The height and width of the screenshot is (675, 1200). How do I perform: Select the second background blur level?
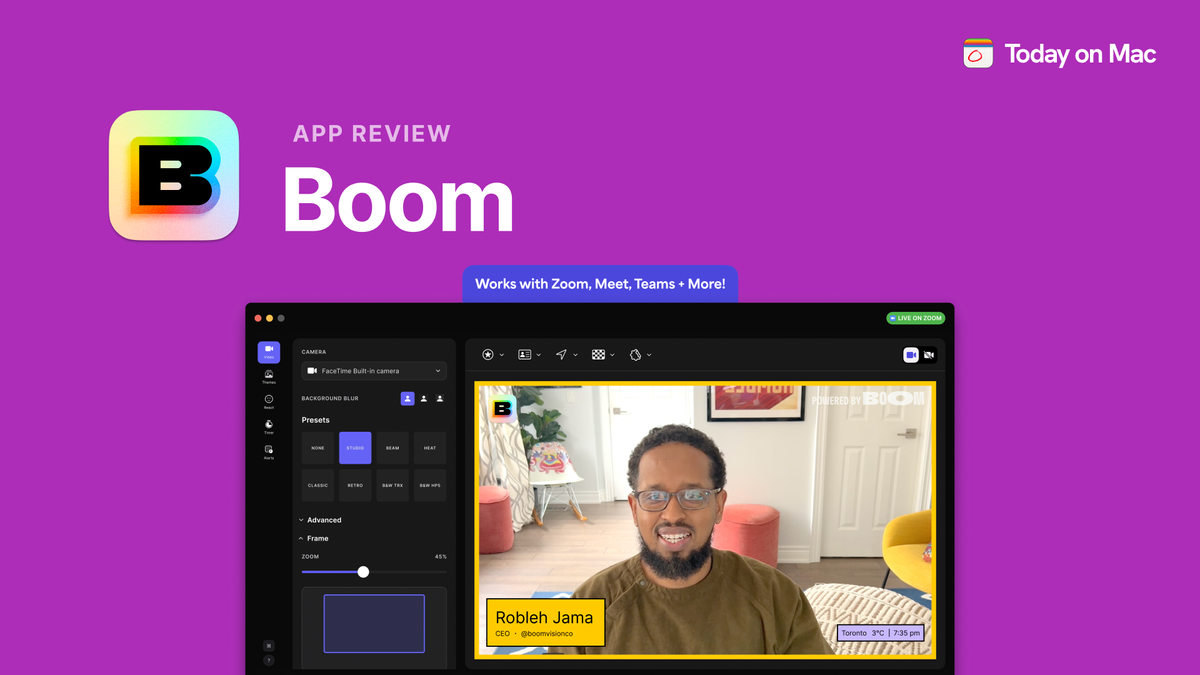click(x=424, y=398)
